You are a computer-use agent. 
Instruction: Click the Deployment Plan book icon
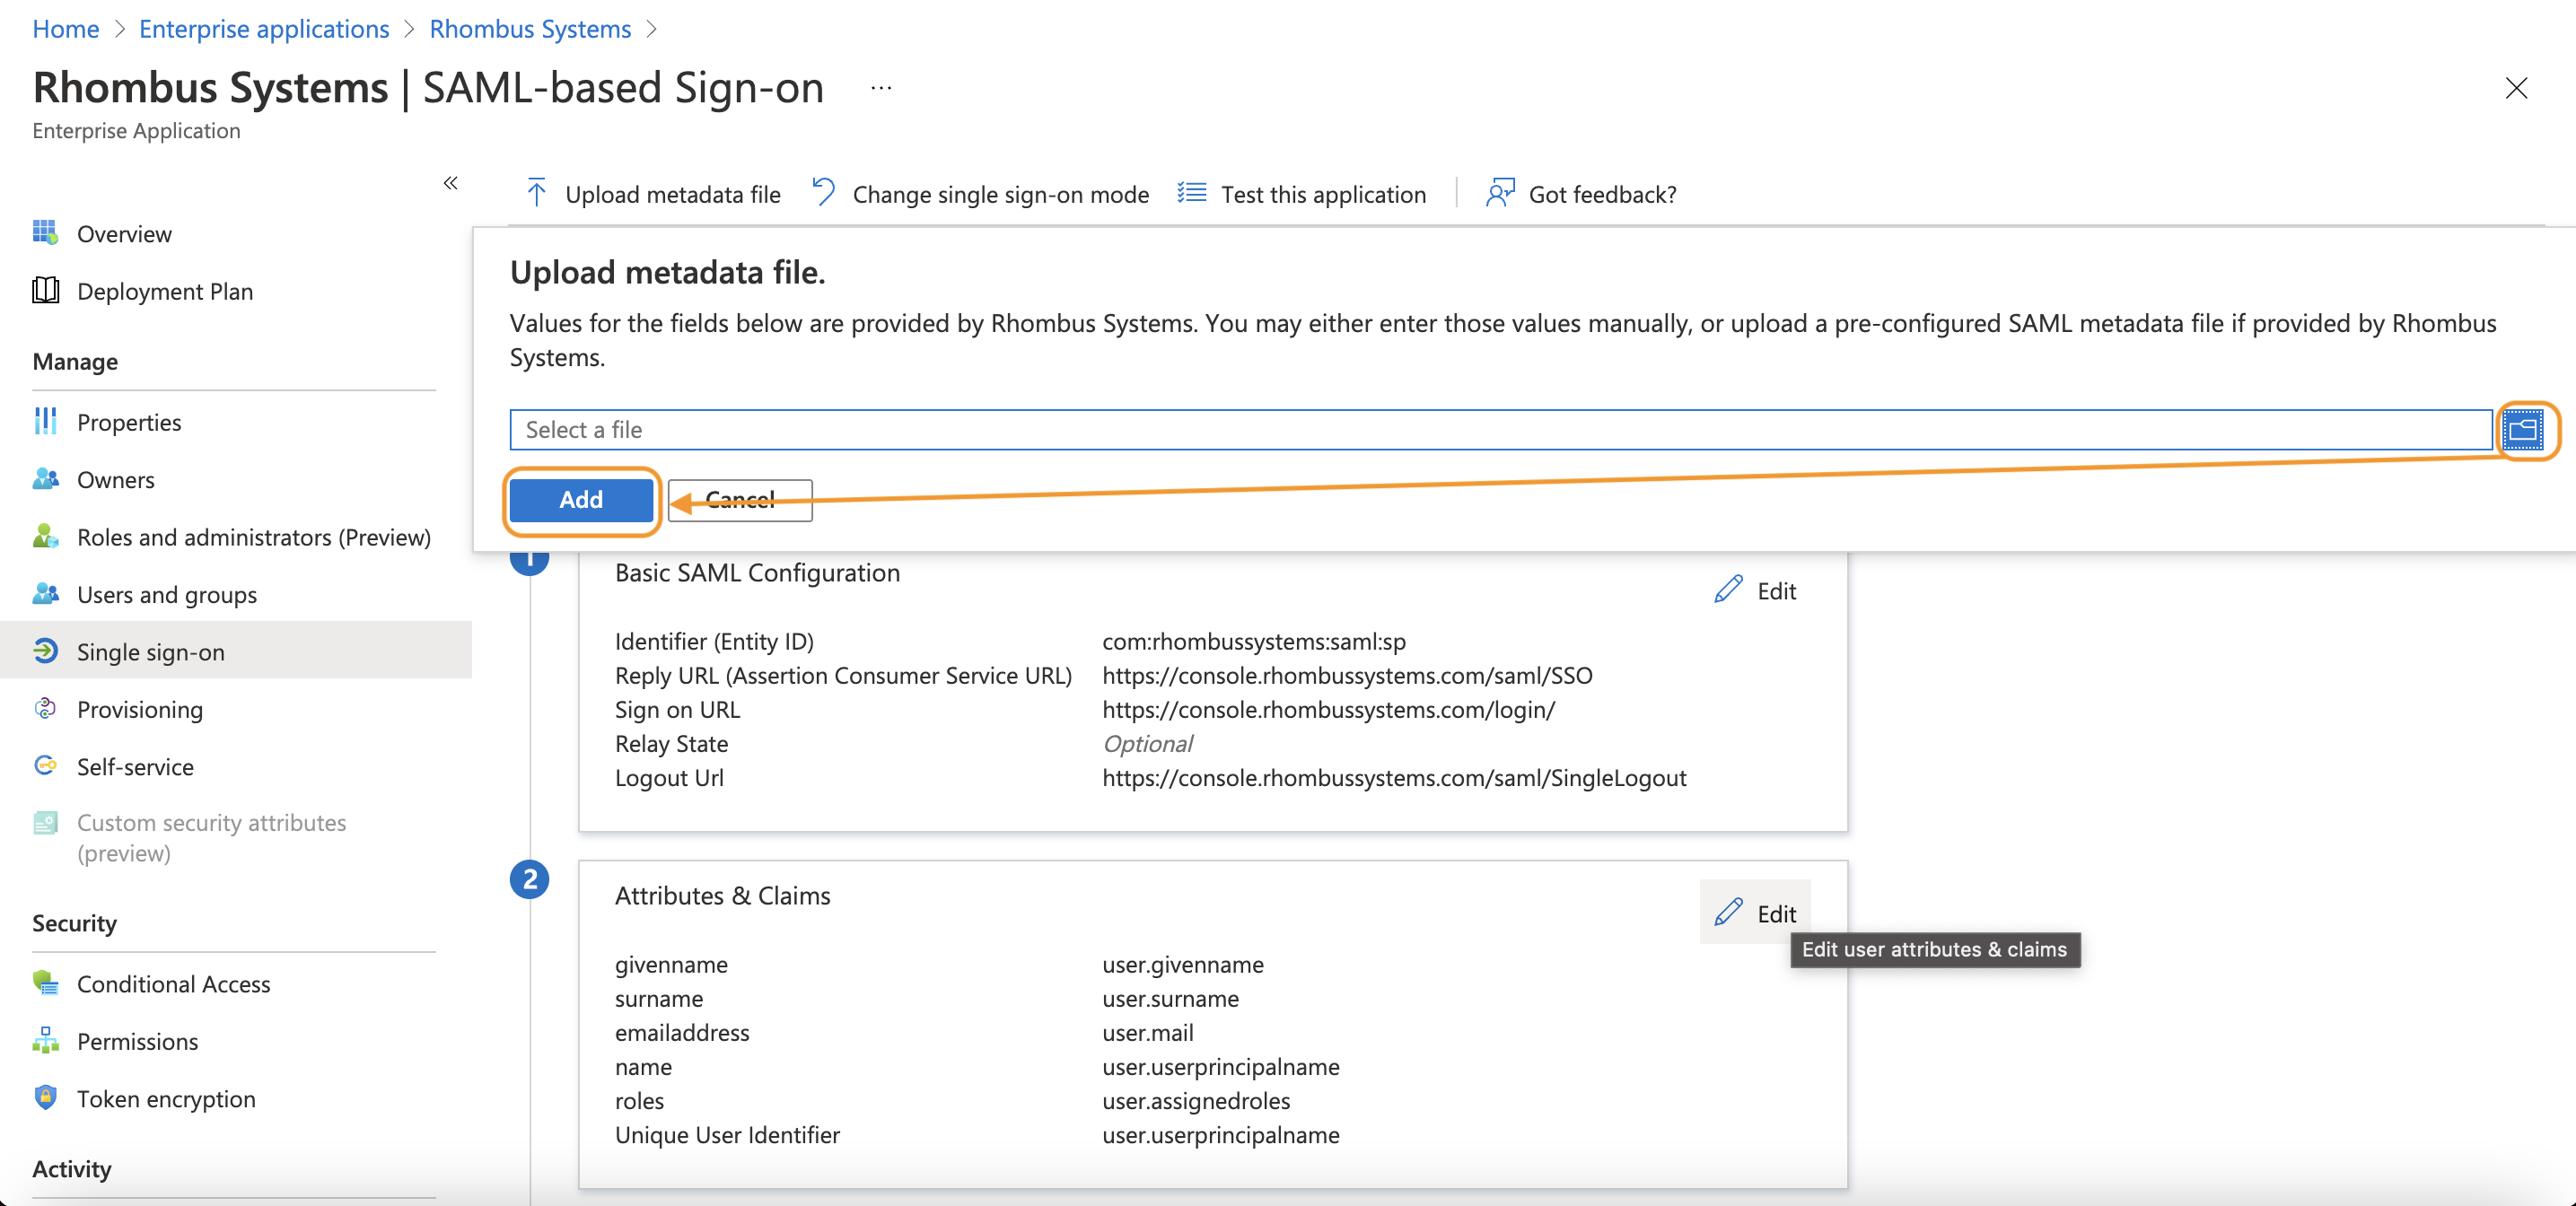45,291
